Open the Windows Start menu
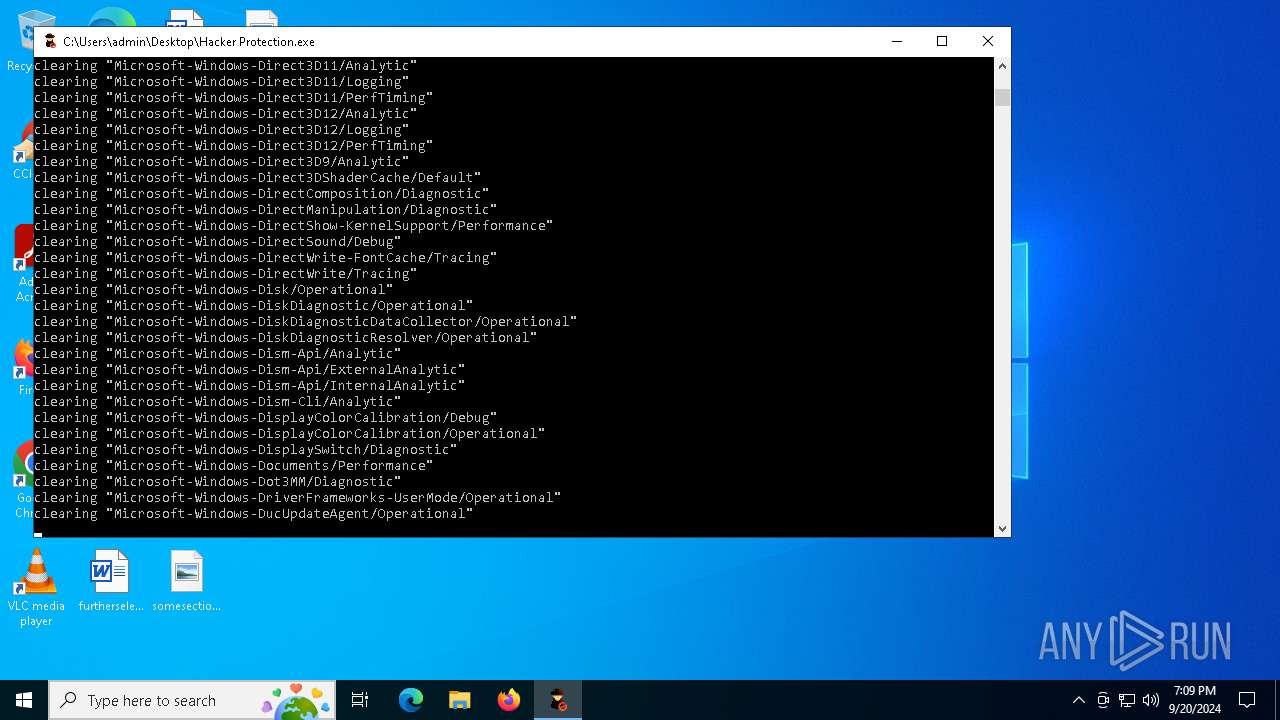The width and height of the screenshot is (1280, 720). point(24,700)
